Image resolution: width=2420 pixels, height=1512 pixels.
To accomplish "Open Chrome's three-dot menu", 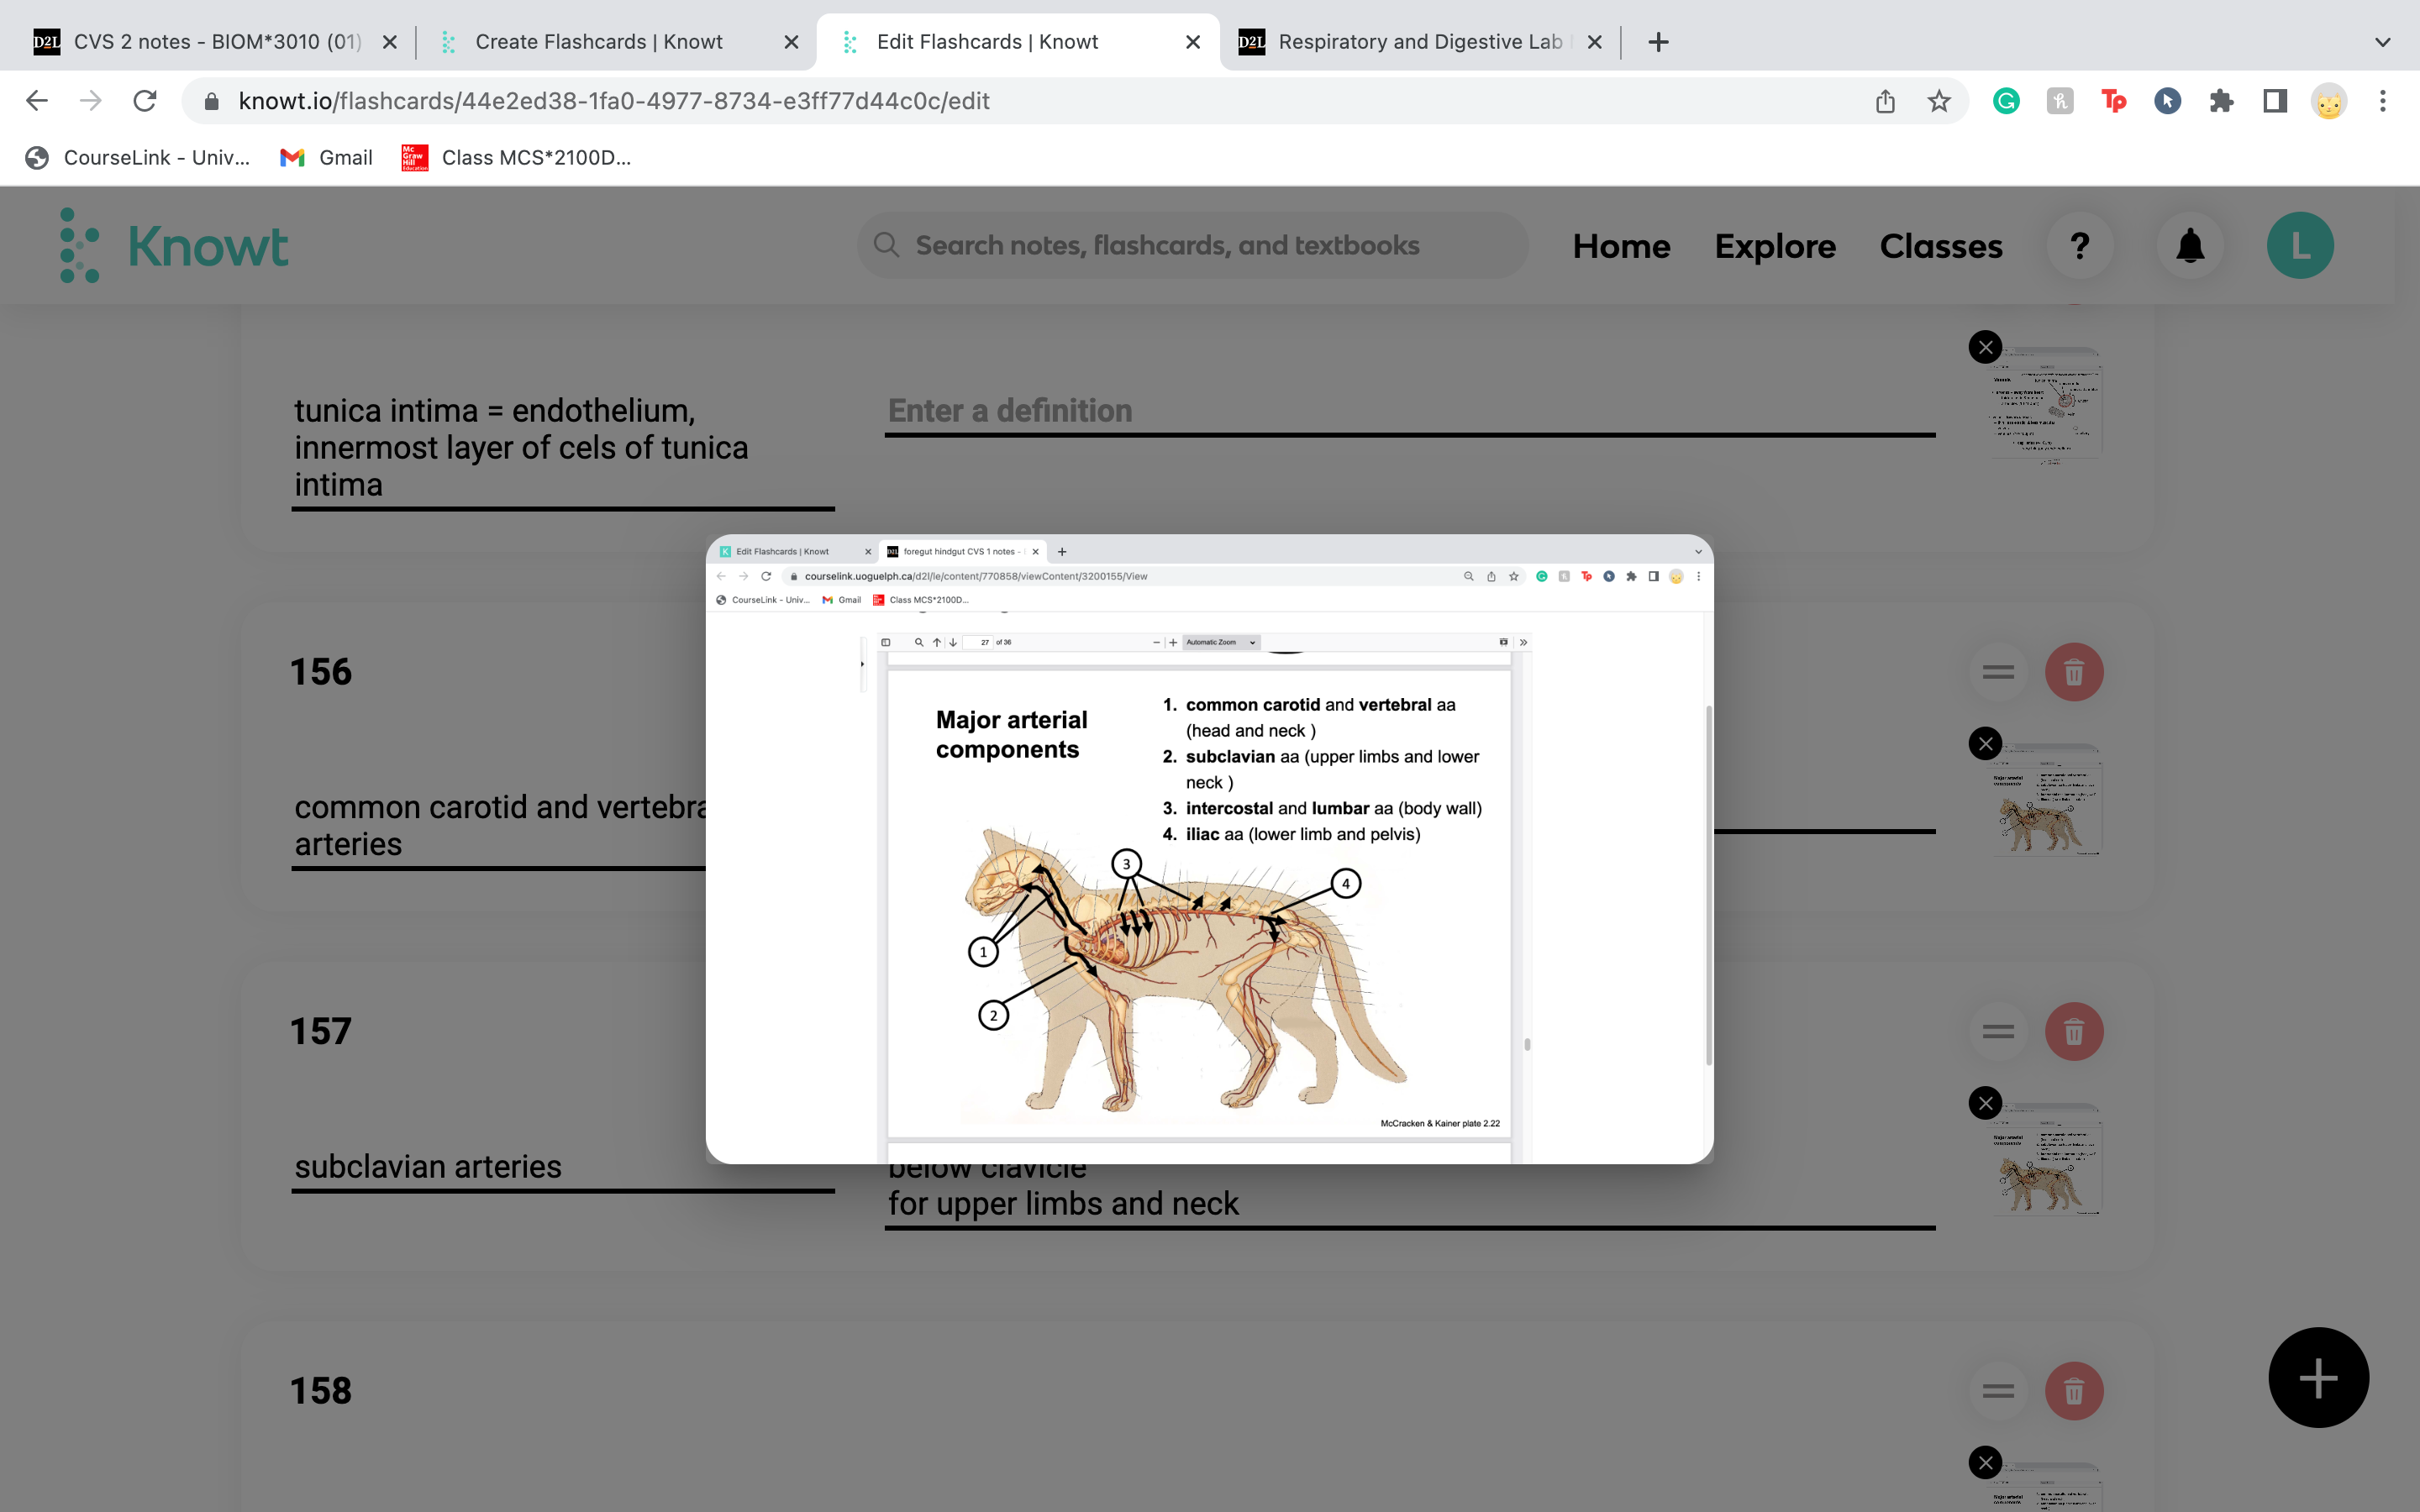I will coord(2383,101).
